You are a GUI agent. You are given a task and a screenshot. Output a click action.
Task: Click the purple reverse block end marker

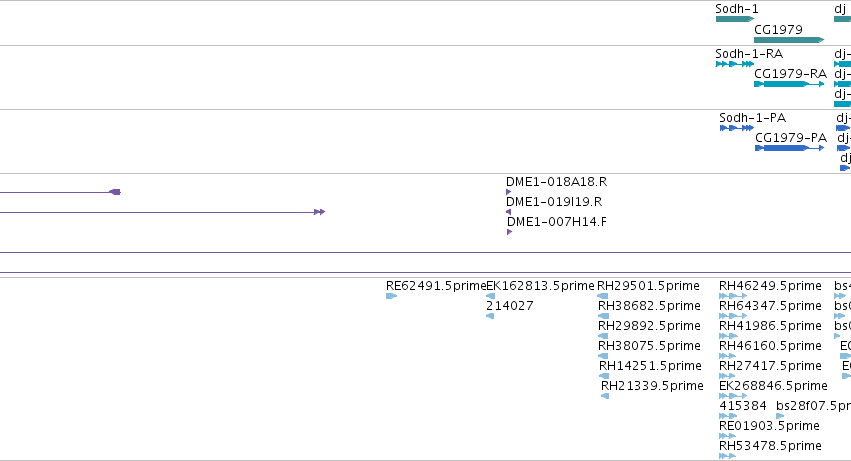(x=115, y=192)
